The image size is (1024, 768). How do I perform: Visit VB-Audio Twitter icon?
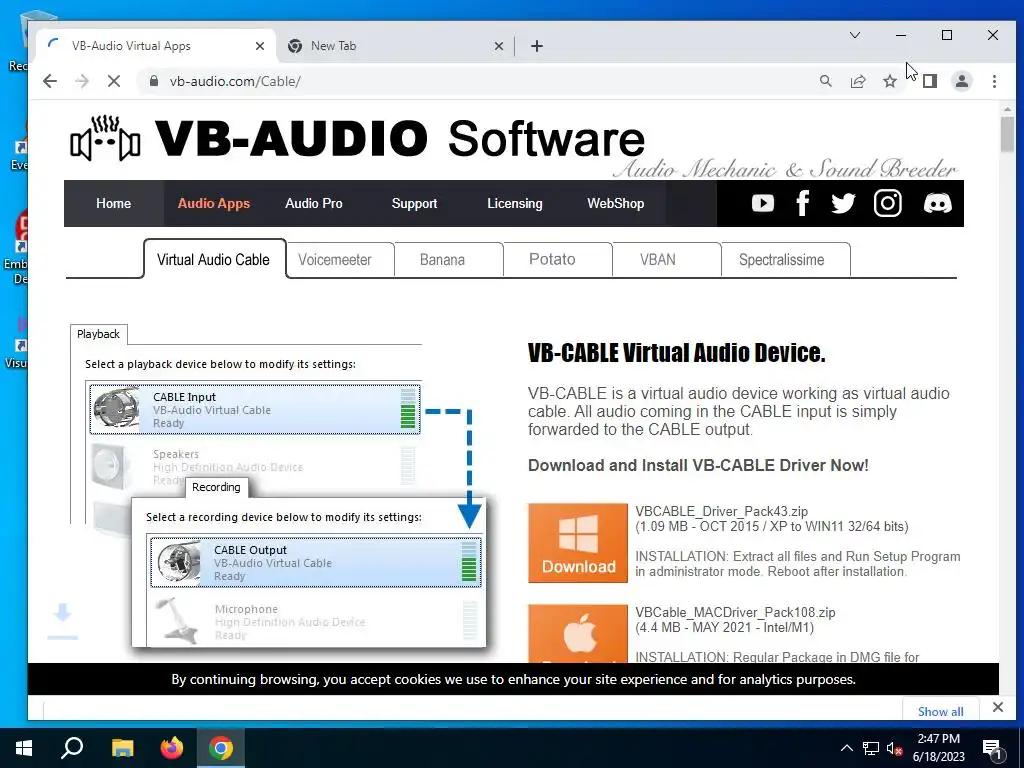click(x=843, y=204)
